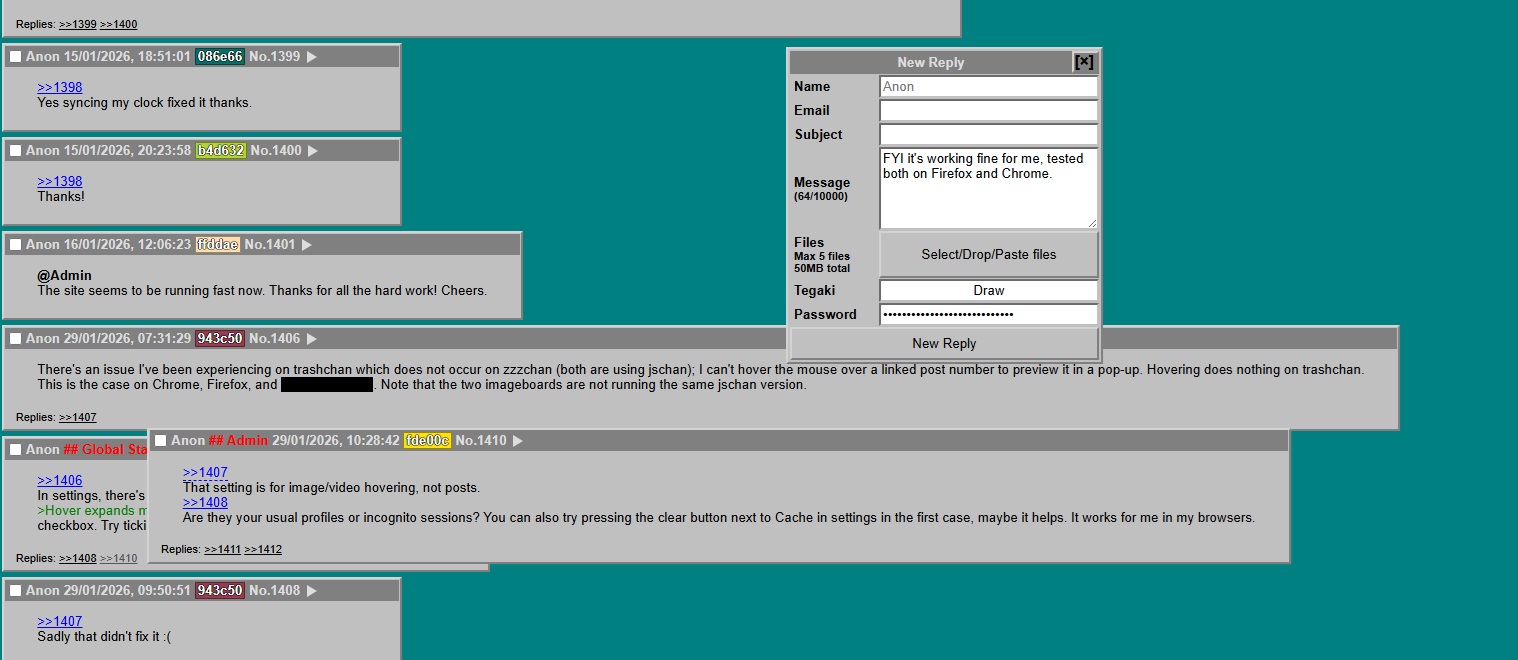Submit with the New Reply button

click(944, 343)
